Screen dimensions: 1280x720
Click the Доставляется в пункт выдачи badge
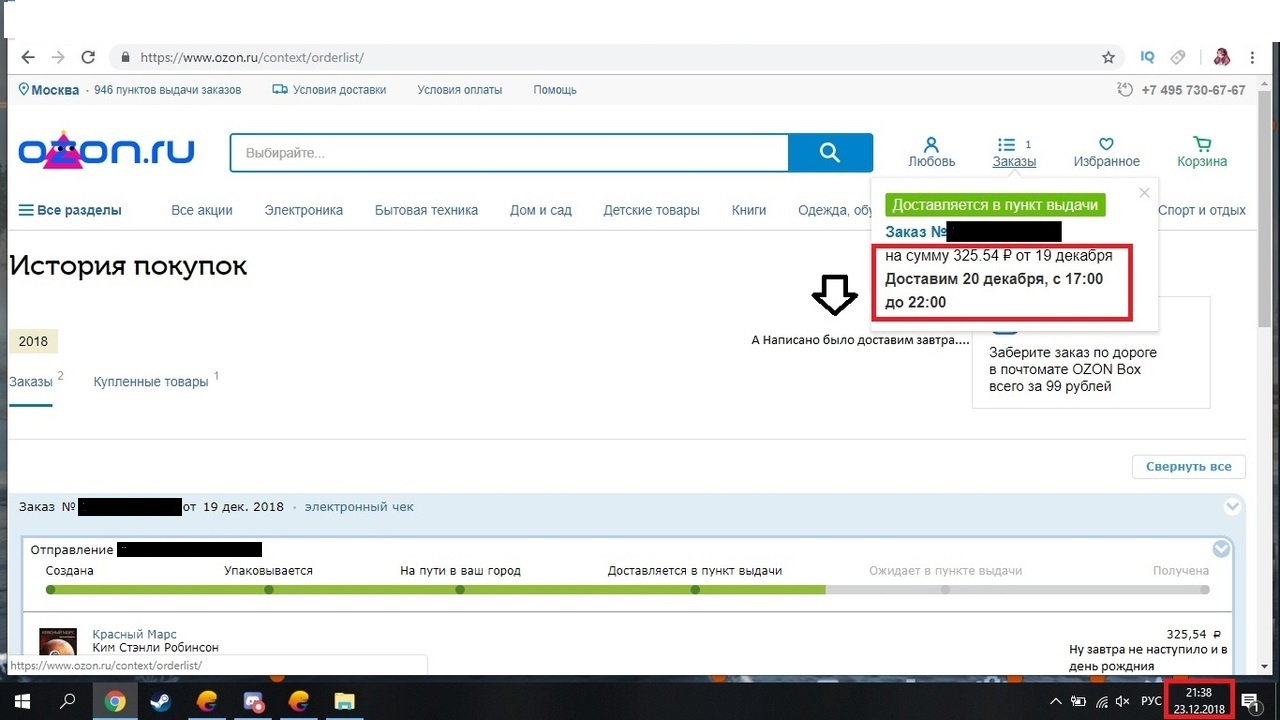995,205
